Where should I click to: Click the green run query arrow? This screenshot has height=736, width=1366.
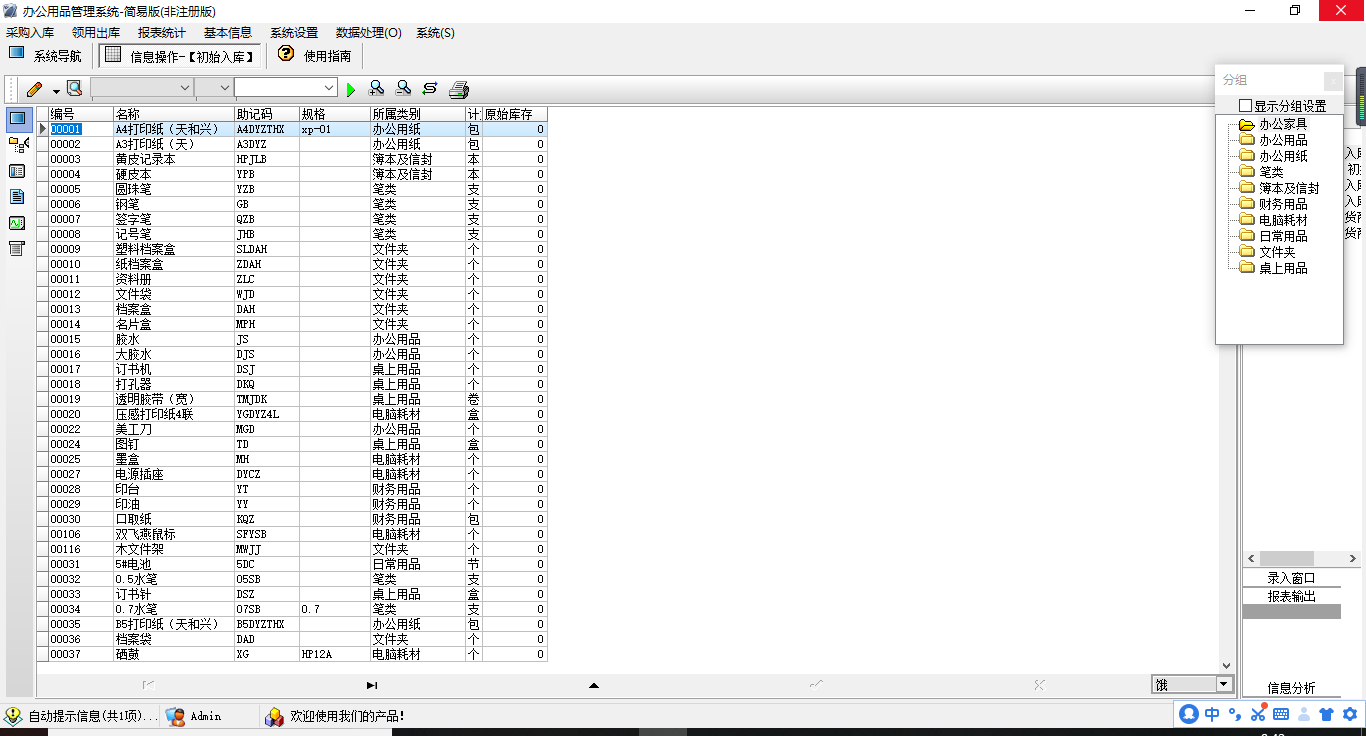pyautogui.click(x=351, y=90)
